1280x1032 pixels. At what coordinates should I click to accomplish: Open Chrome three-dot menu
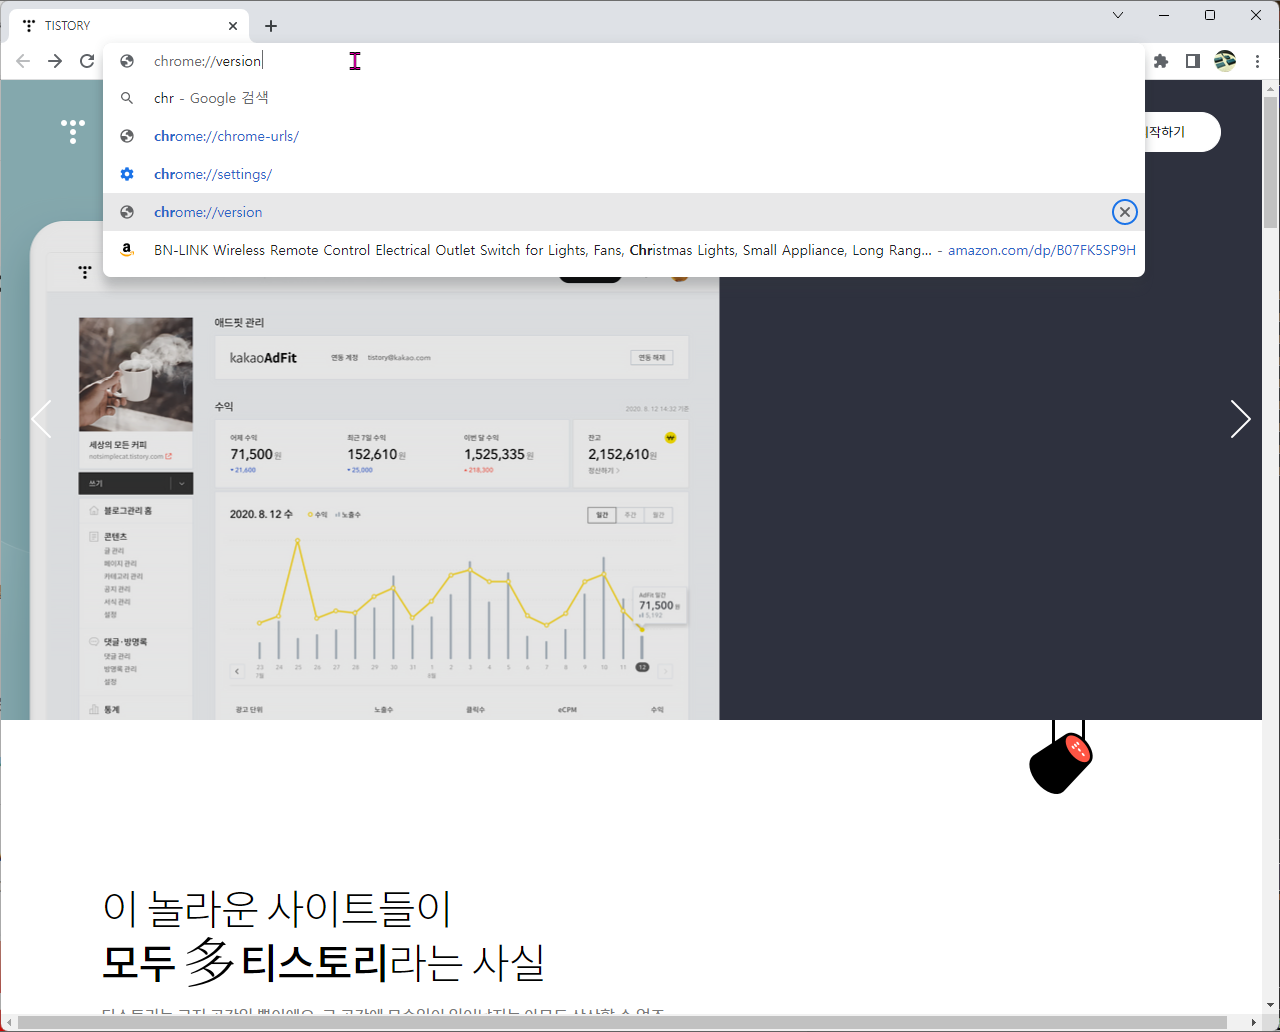click(x=1257, y=61)
